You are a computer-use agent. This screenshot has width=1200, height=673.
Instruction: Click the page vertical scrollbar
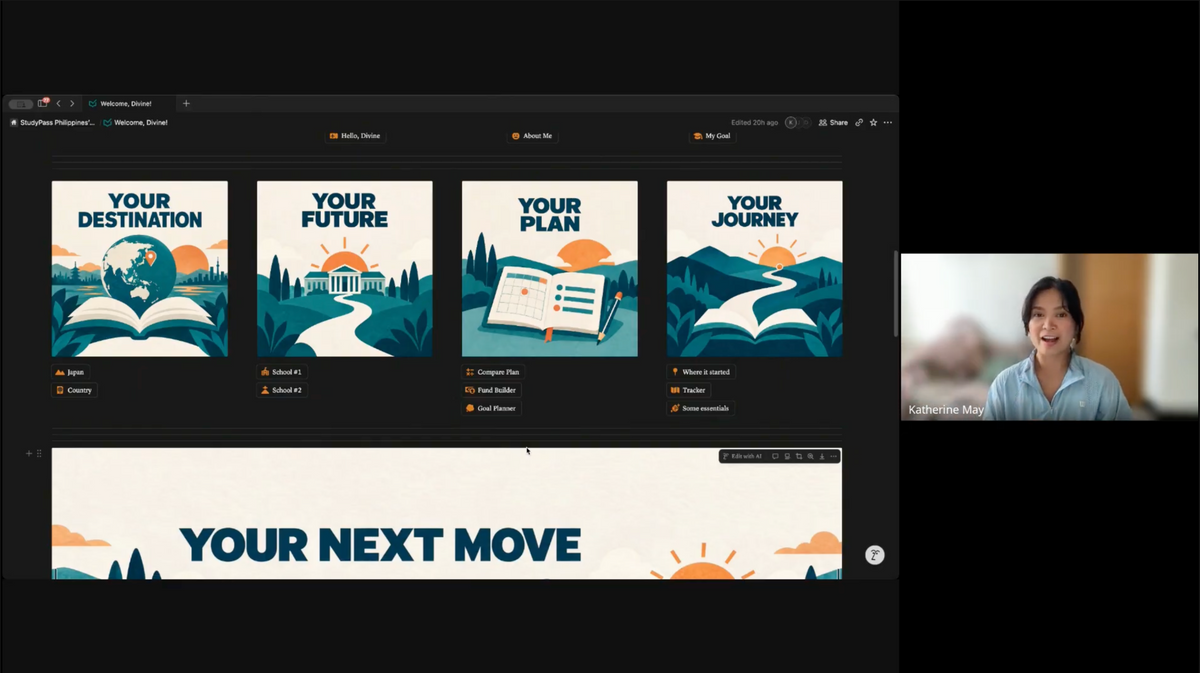(x=896, y=293)
